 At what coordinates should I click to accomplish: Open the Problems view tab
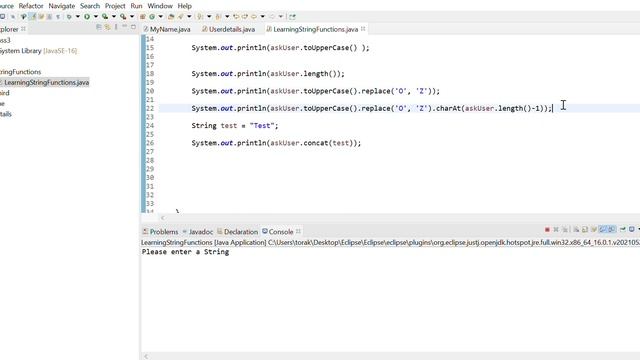(x=160, y=231)
